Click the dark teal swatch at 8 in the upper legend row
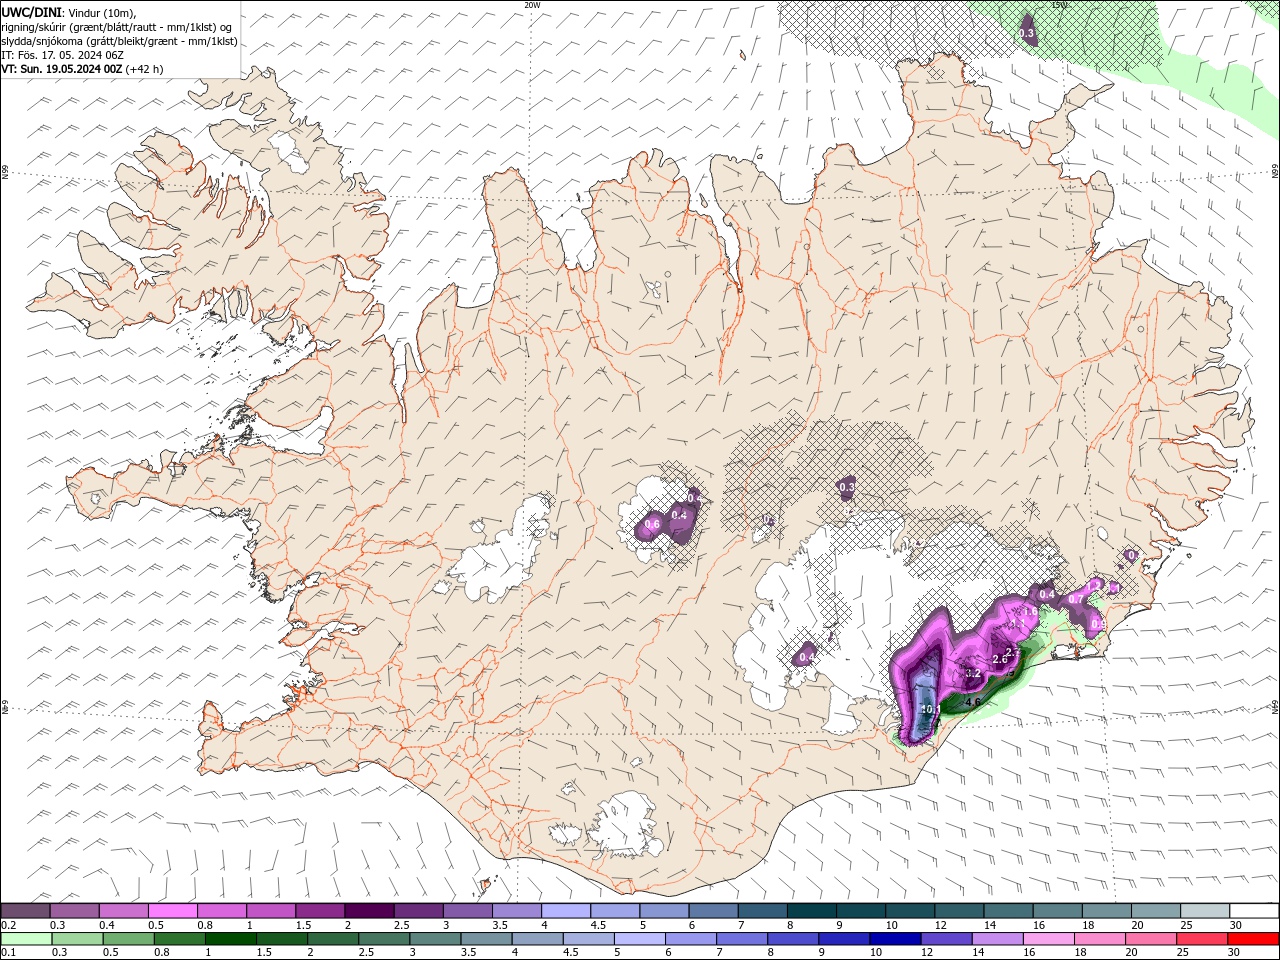Viewport: 1280px width, 960px height. (x=812, y=911)
